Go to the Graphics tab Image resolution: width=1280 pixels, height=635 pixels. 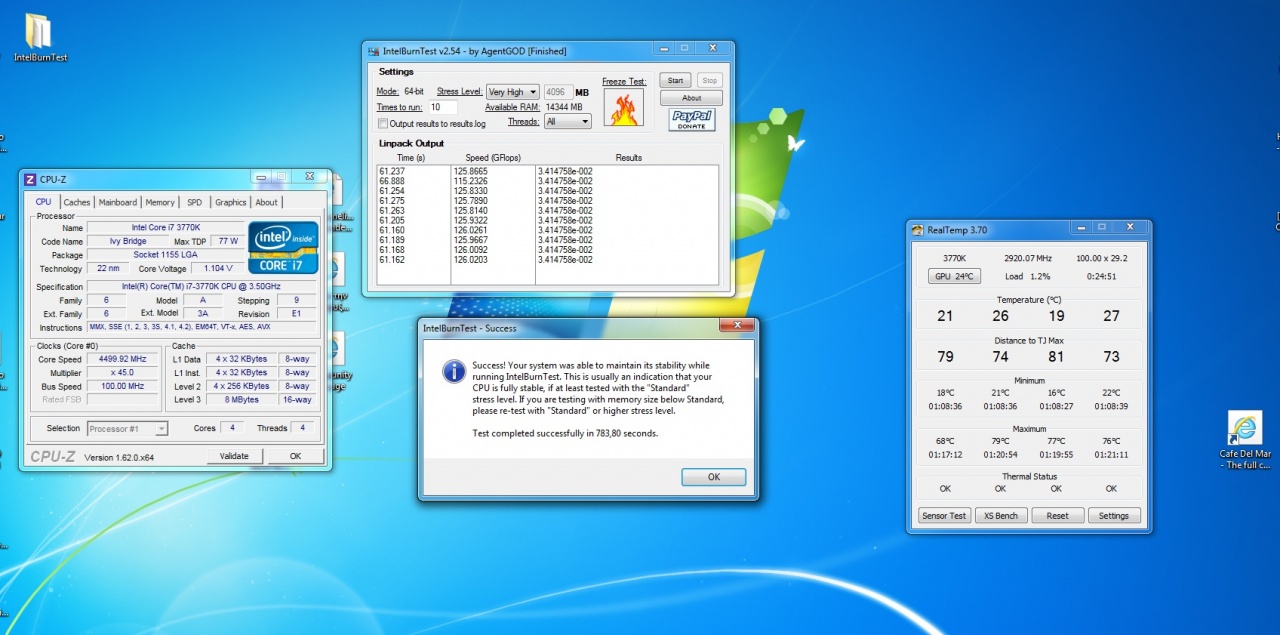[x=231, y=202]
